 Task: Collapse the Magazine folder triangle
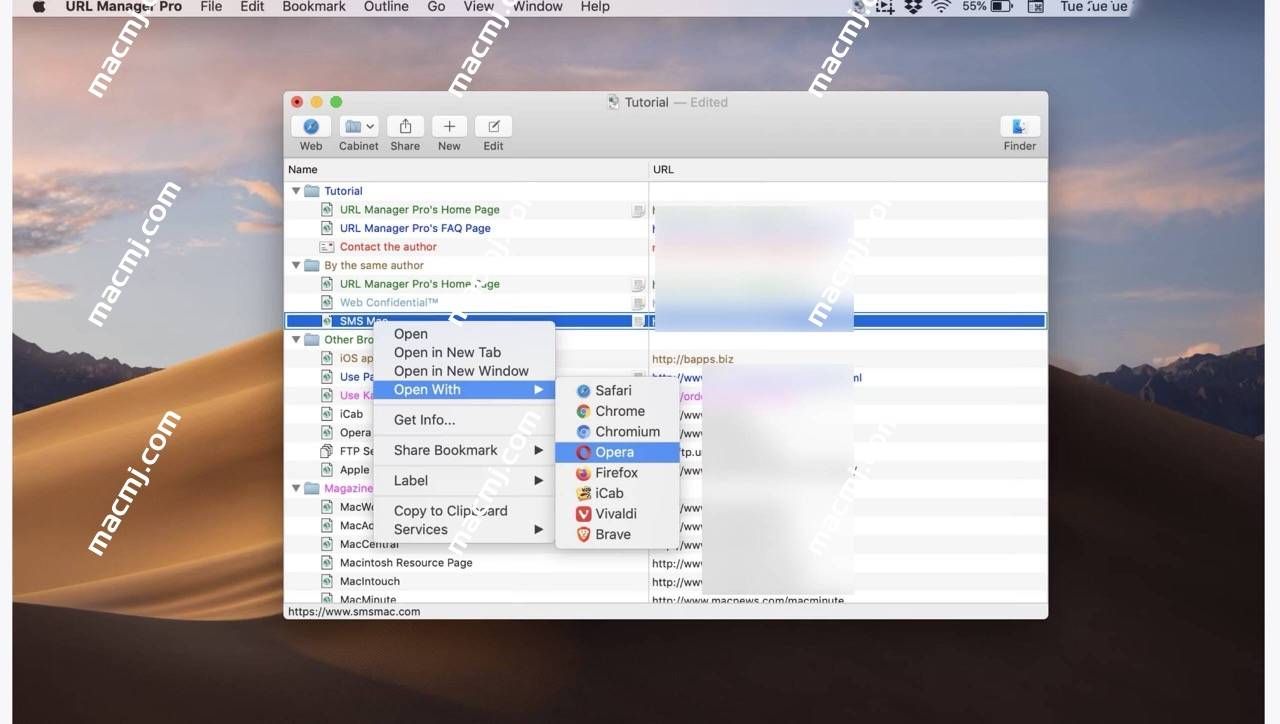pyautogui.click(x=296, y=488)
